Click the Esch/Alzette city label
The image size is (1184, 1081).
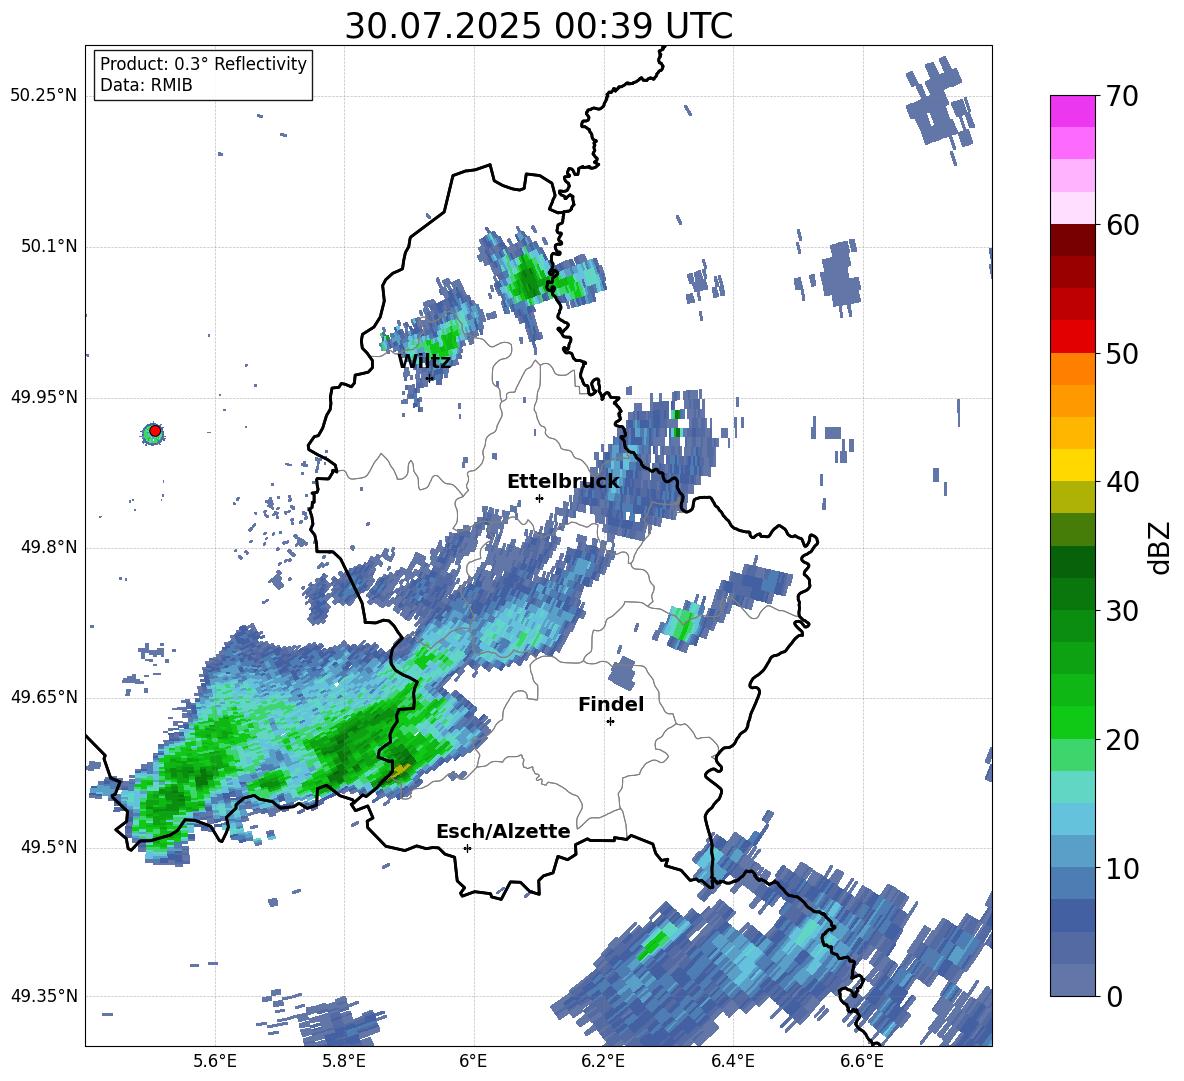point(503,831)
